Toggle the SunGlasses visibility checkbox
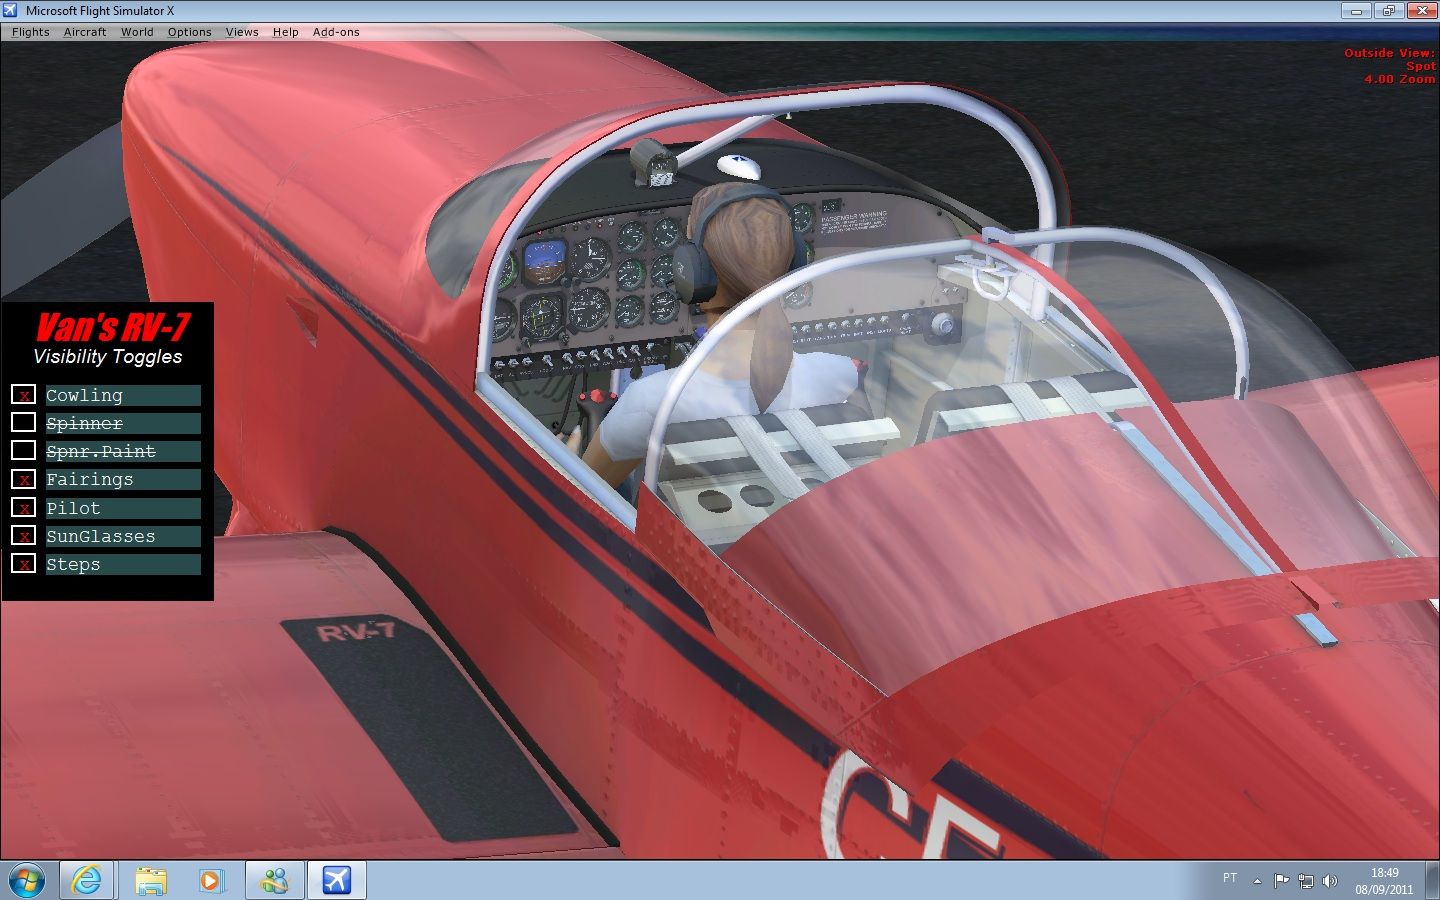The image size is (1440, 900). [x=24, y=536]
